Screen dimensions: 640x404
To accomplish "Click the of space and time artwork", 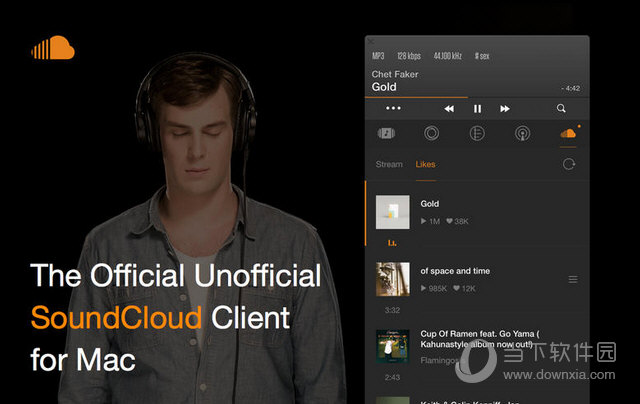I will click(393, 279).
